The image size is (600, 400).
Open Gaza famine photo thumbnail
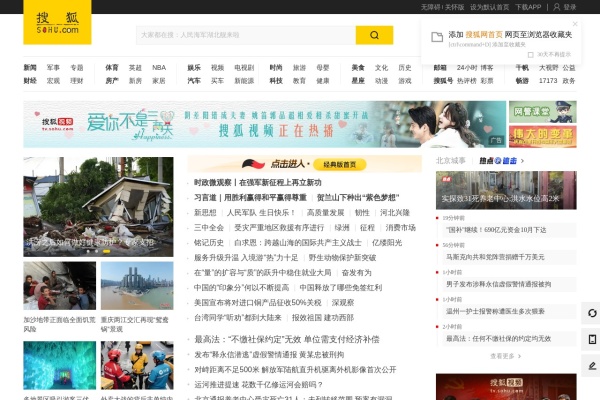click(x=60, y=286)
